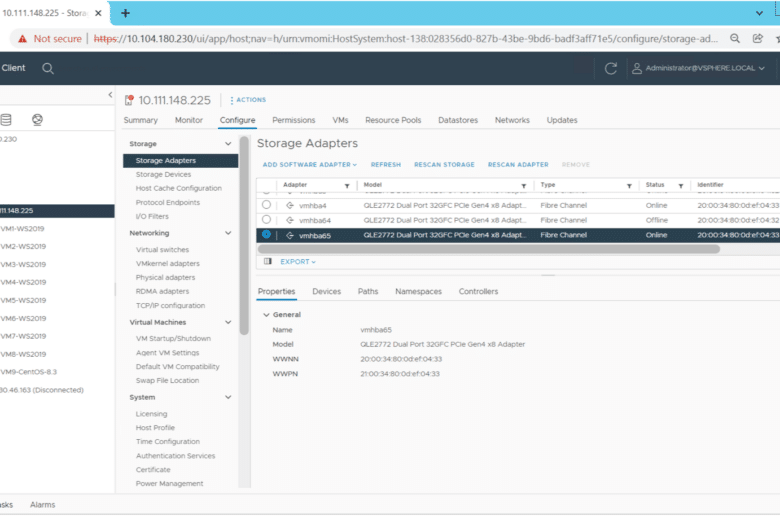Open Host Cache Configuration
The height and width of the screenshot is (516, 780).
(179, 189)
